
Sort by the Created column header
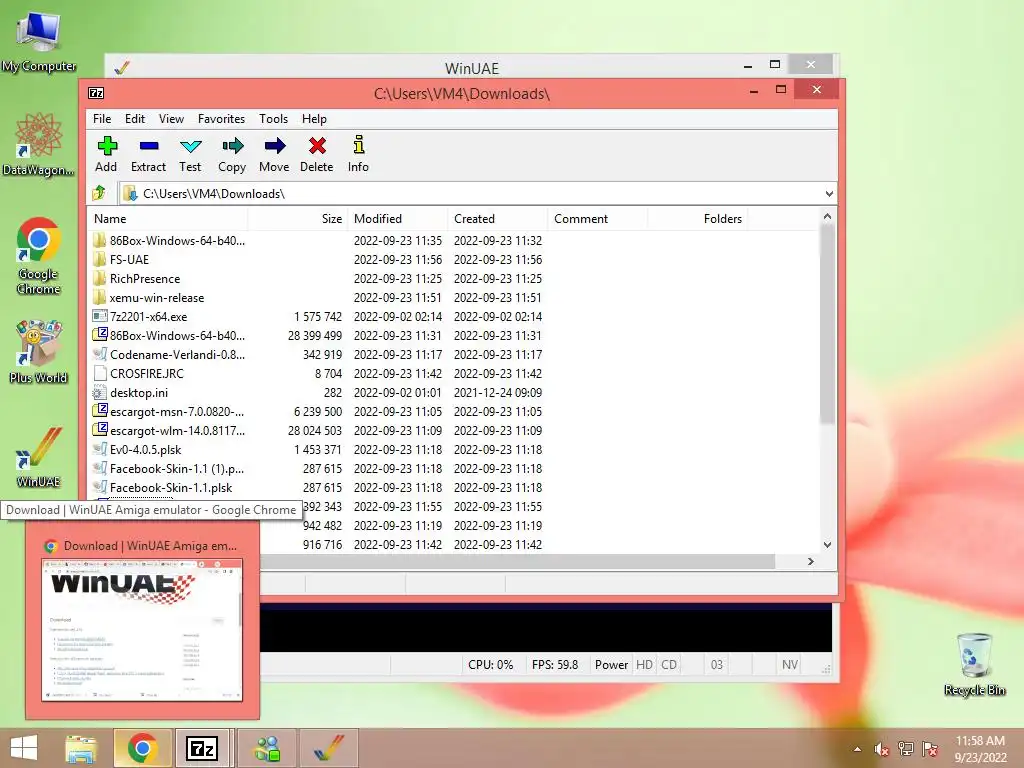[x=497, y=219]
